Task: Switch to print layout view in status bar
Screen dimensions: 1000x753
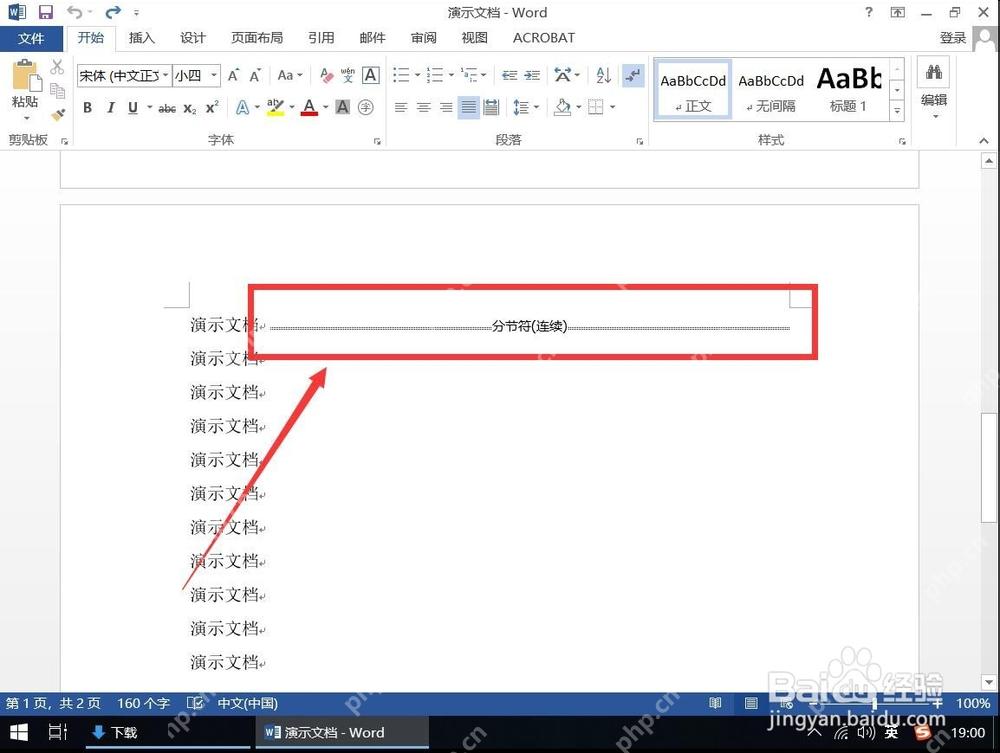Action: pyautogui.click(x=751, y=703)
